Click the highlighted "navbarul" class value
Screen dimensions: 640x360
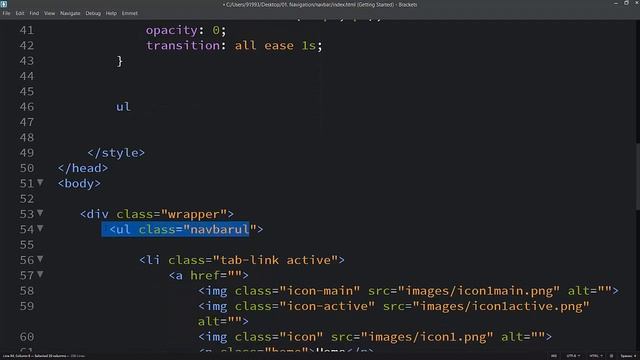(x=220, y=229)
